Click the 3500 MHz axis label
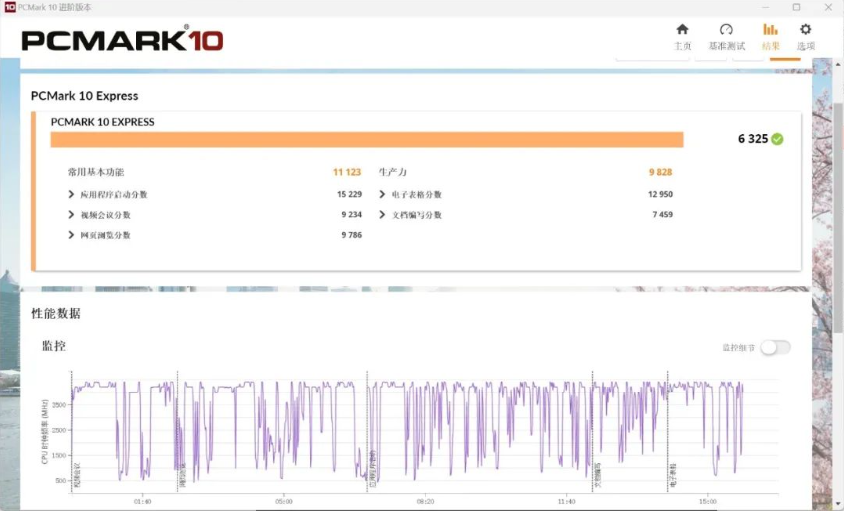The height and width of the screenshot is (512, 844). [59, 405]
